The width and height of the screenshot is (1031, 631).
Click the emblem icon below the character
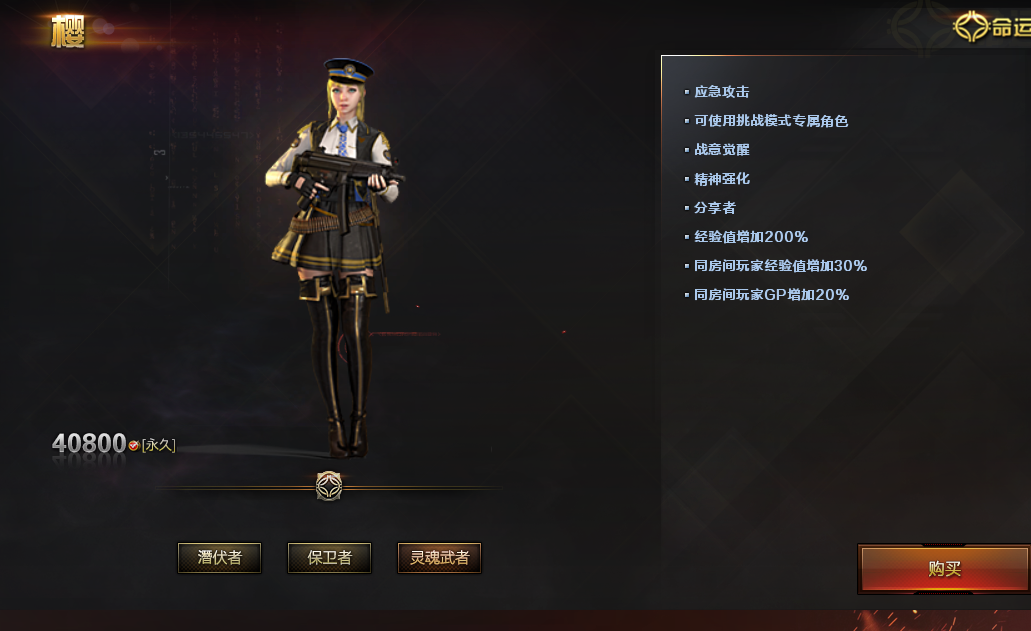pos(329,486)
